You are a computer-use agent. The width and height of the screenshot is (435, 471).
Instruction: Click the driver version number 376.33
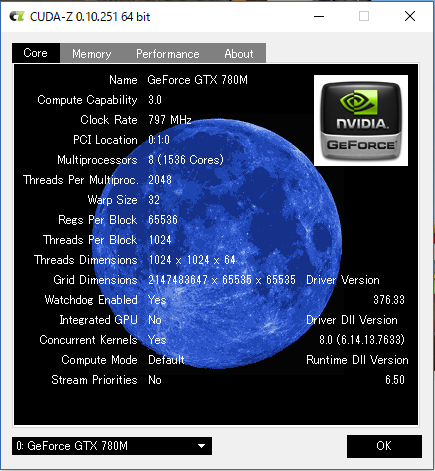coord(389,300)
